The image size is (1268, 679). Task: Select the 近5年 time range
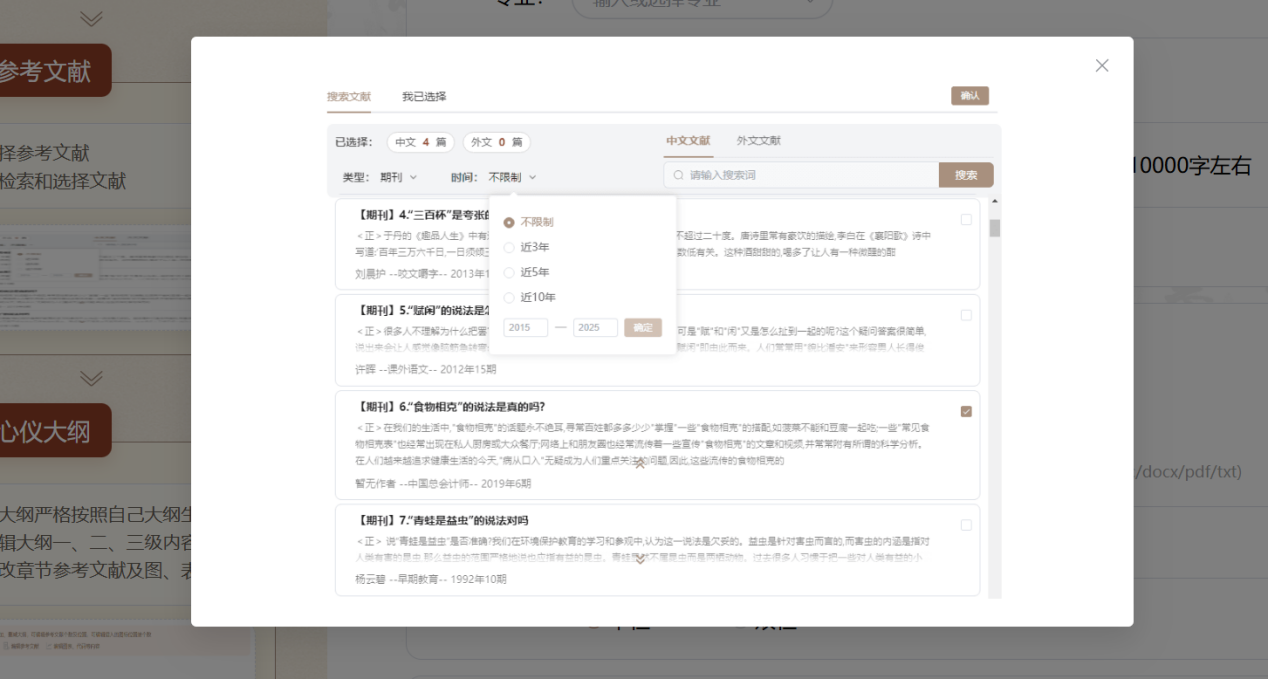[x=527, y=272]
